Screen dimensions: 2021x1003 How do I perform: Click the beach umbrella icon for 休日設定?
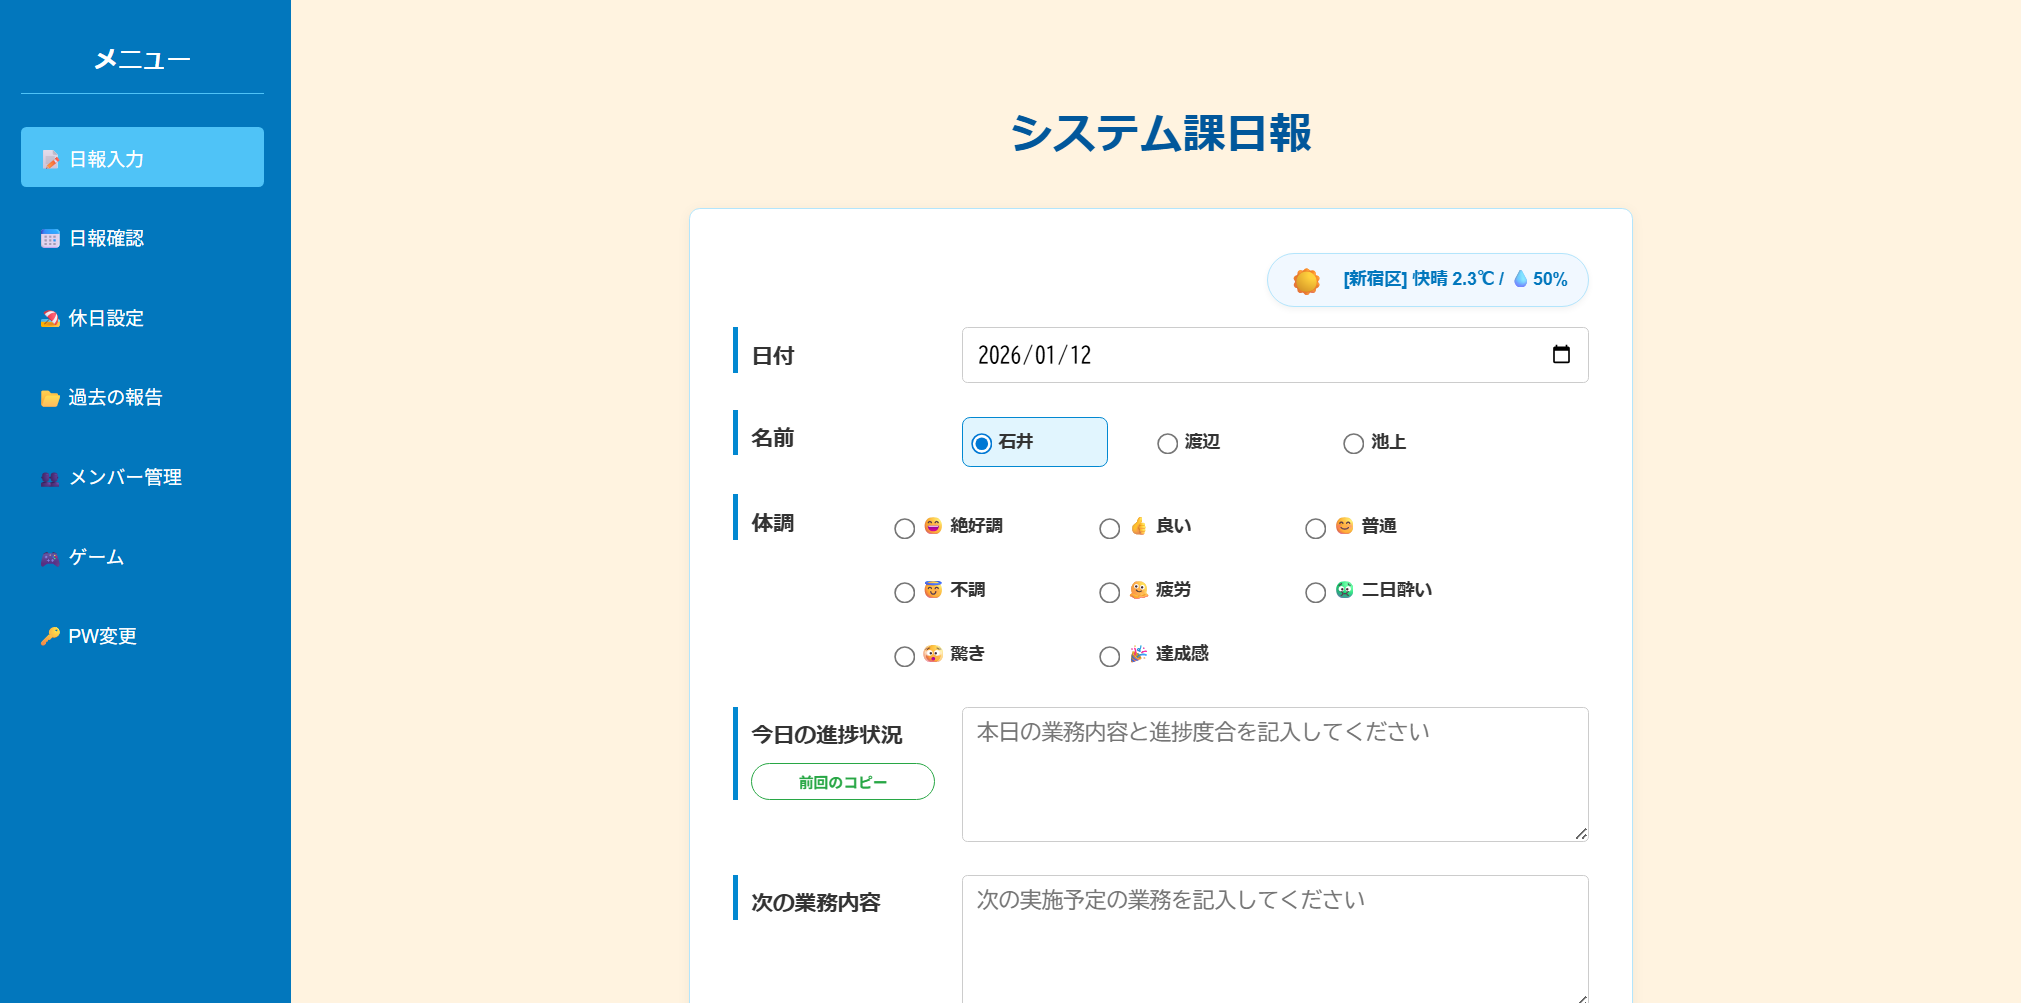(50, 318)
